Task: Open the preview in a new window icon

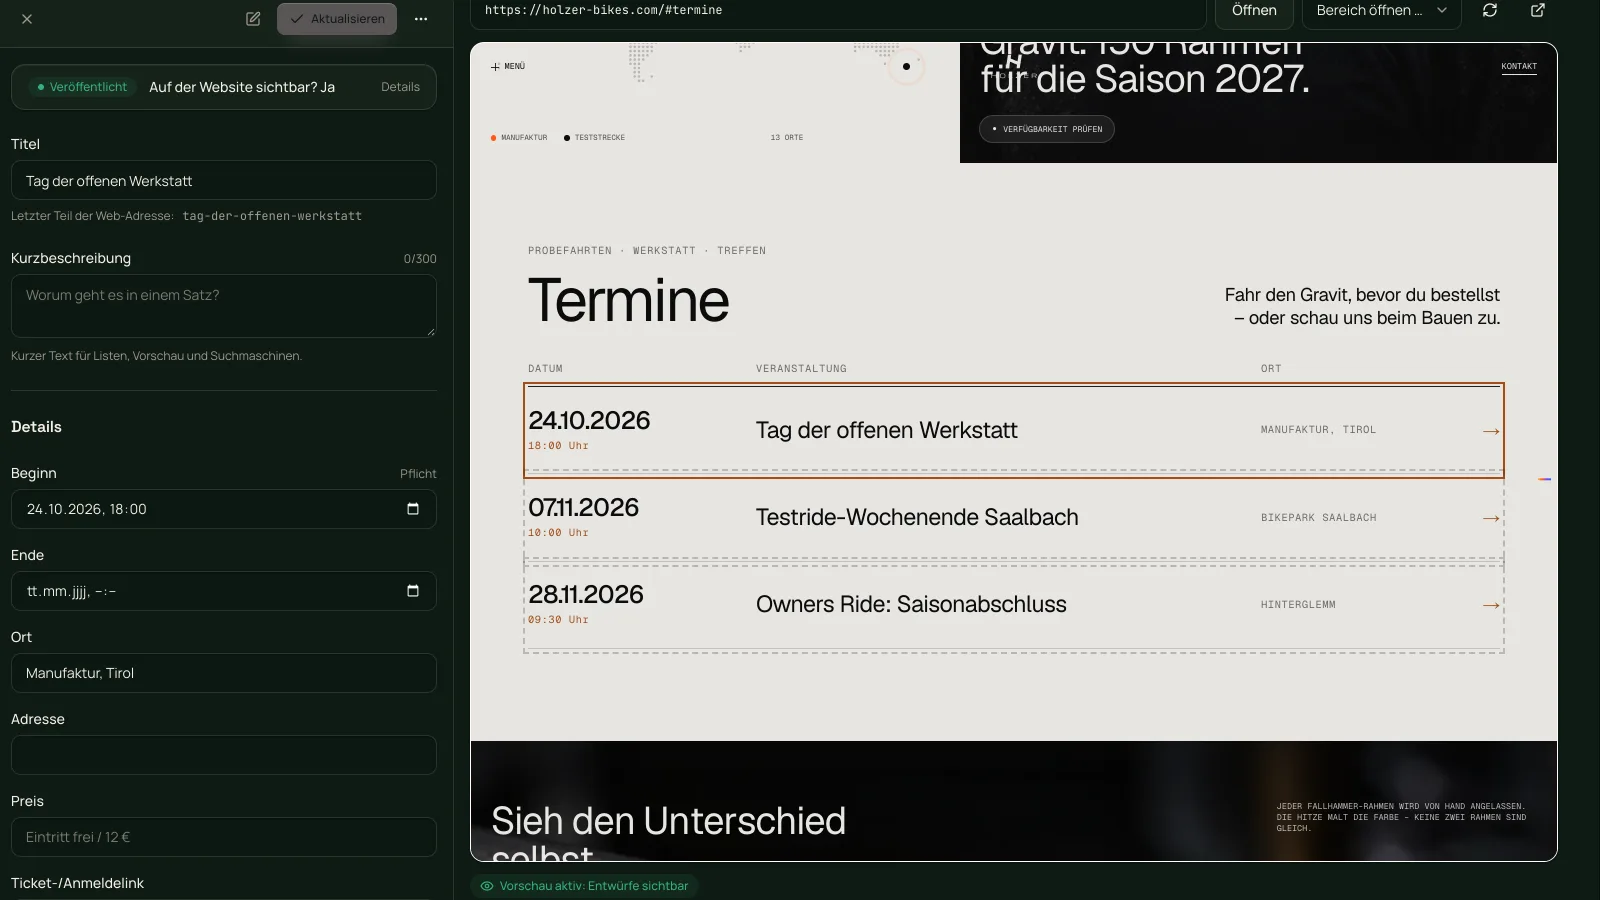Action: click(x=1538, y=11)
